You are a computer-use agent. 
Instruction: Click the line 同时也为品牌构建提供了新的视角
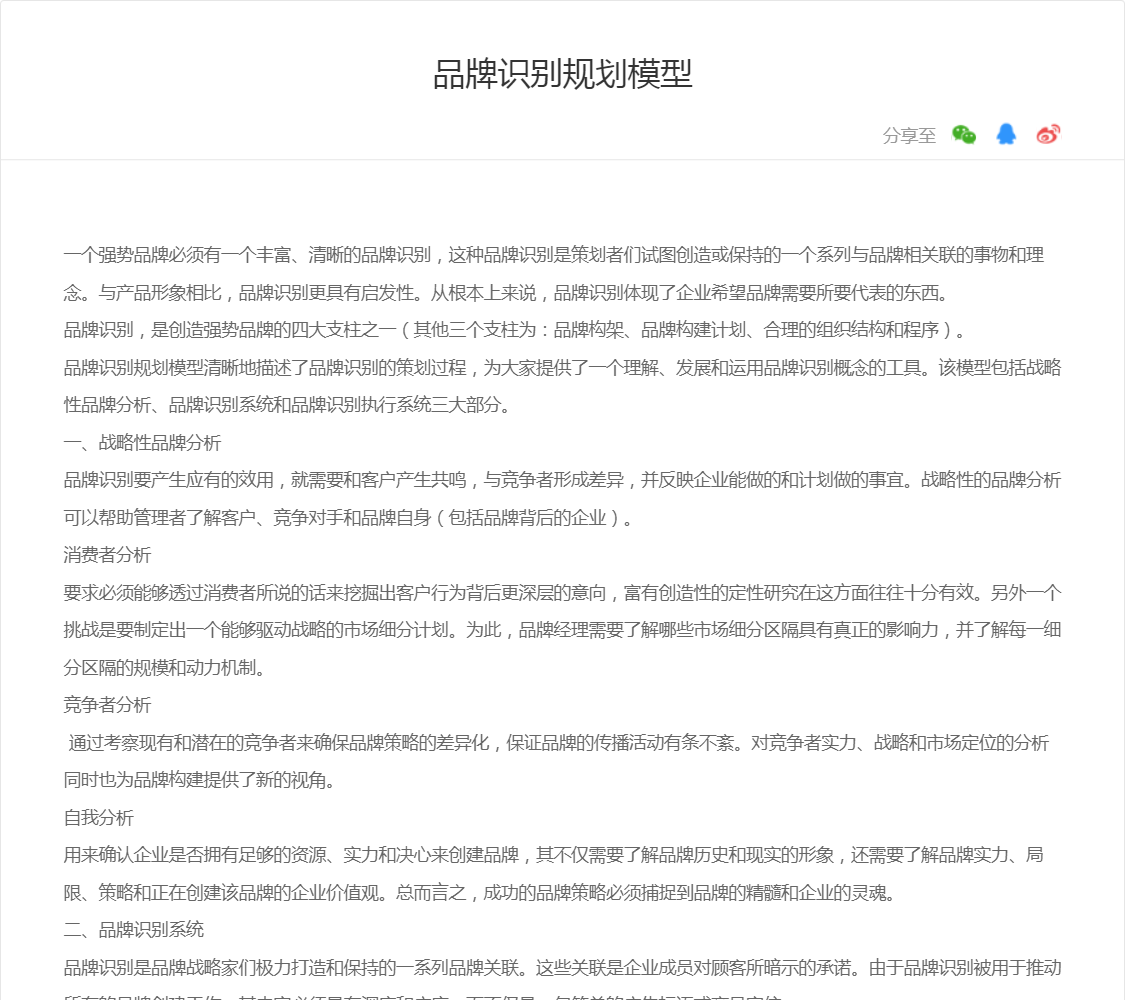tap(199, 780)
